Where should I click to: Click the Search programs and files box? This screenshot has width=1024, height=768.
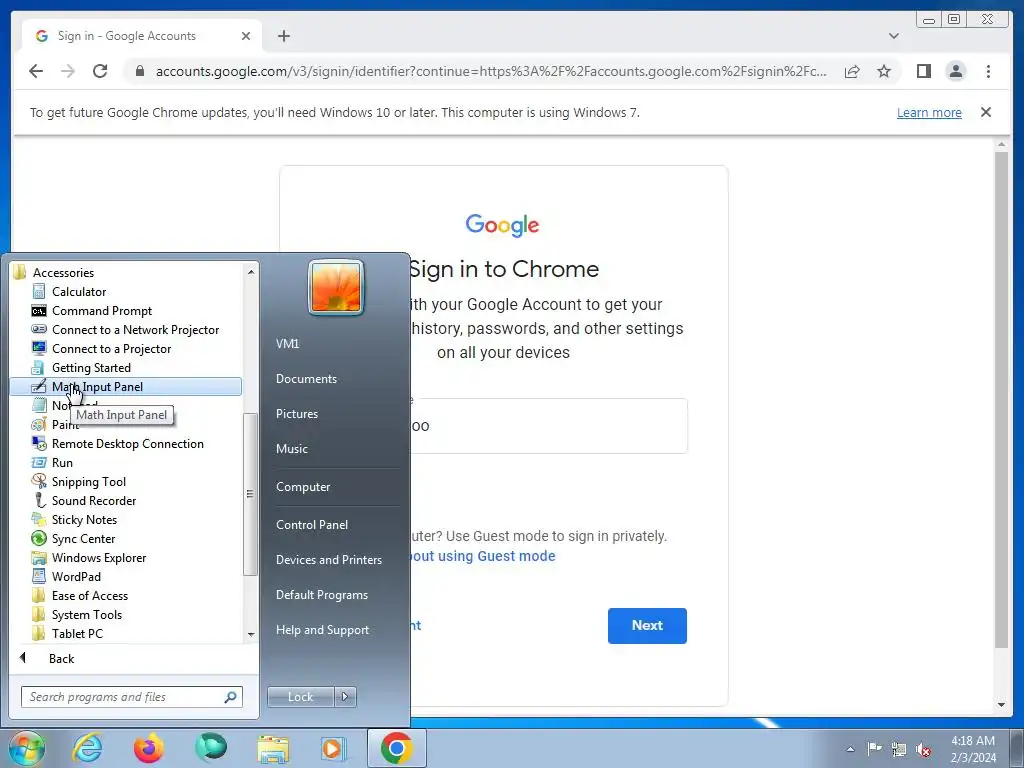(131, 697)
